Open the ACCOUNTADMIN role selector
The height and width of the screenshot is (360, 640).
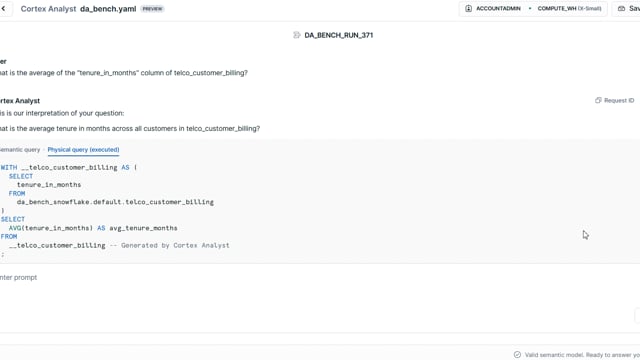point(494,9)
